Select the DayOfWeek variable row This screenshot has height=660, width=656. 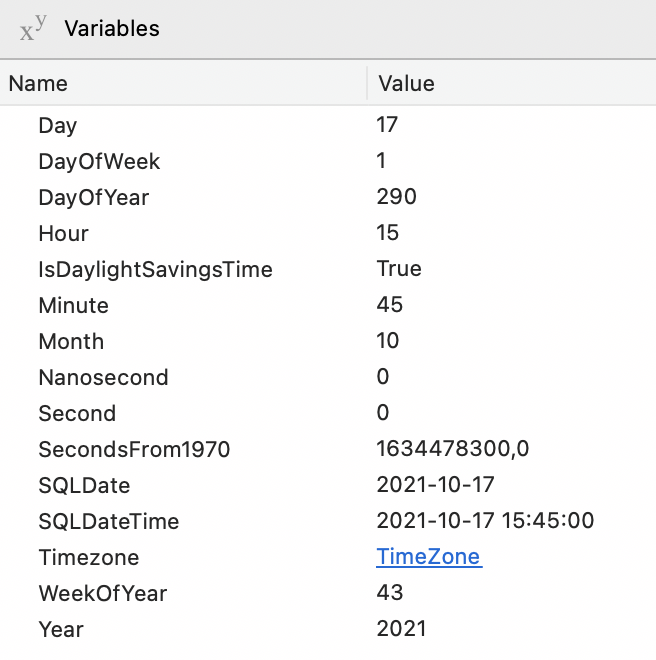(328, 161)
